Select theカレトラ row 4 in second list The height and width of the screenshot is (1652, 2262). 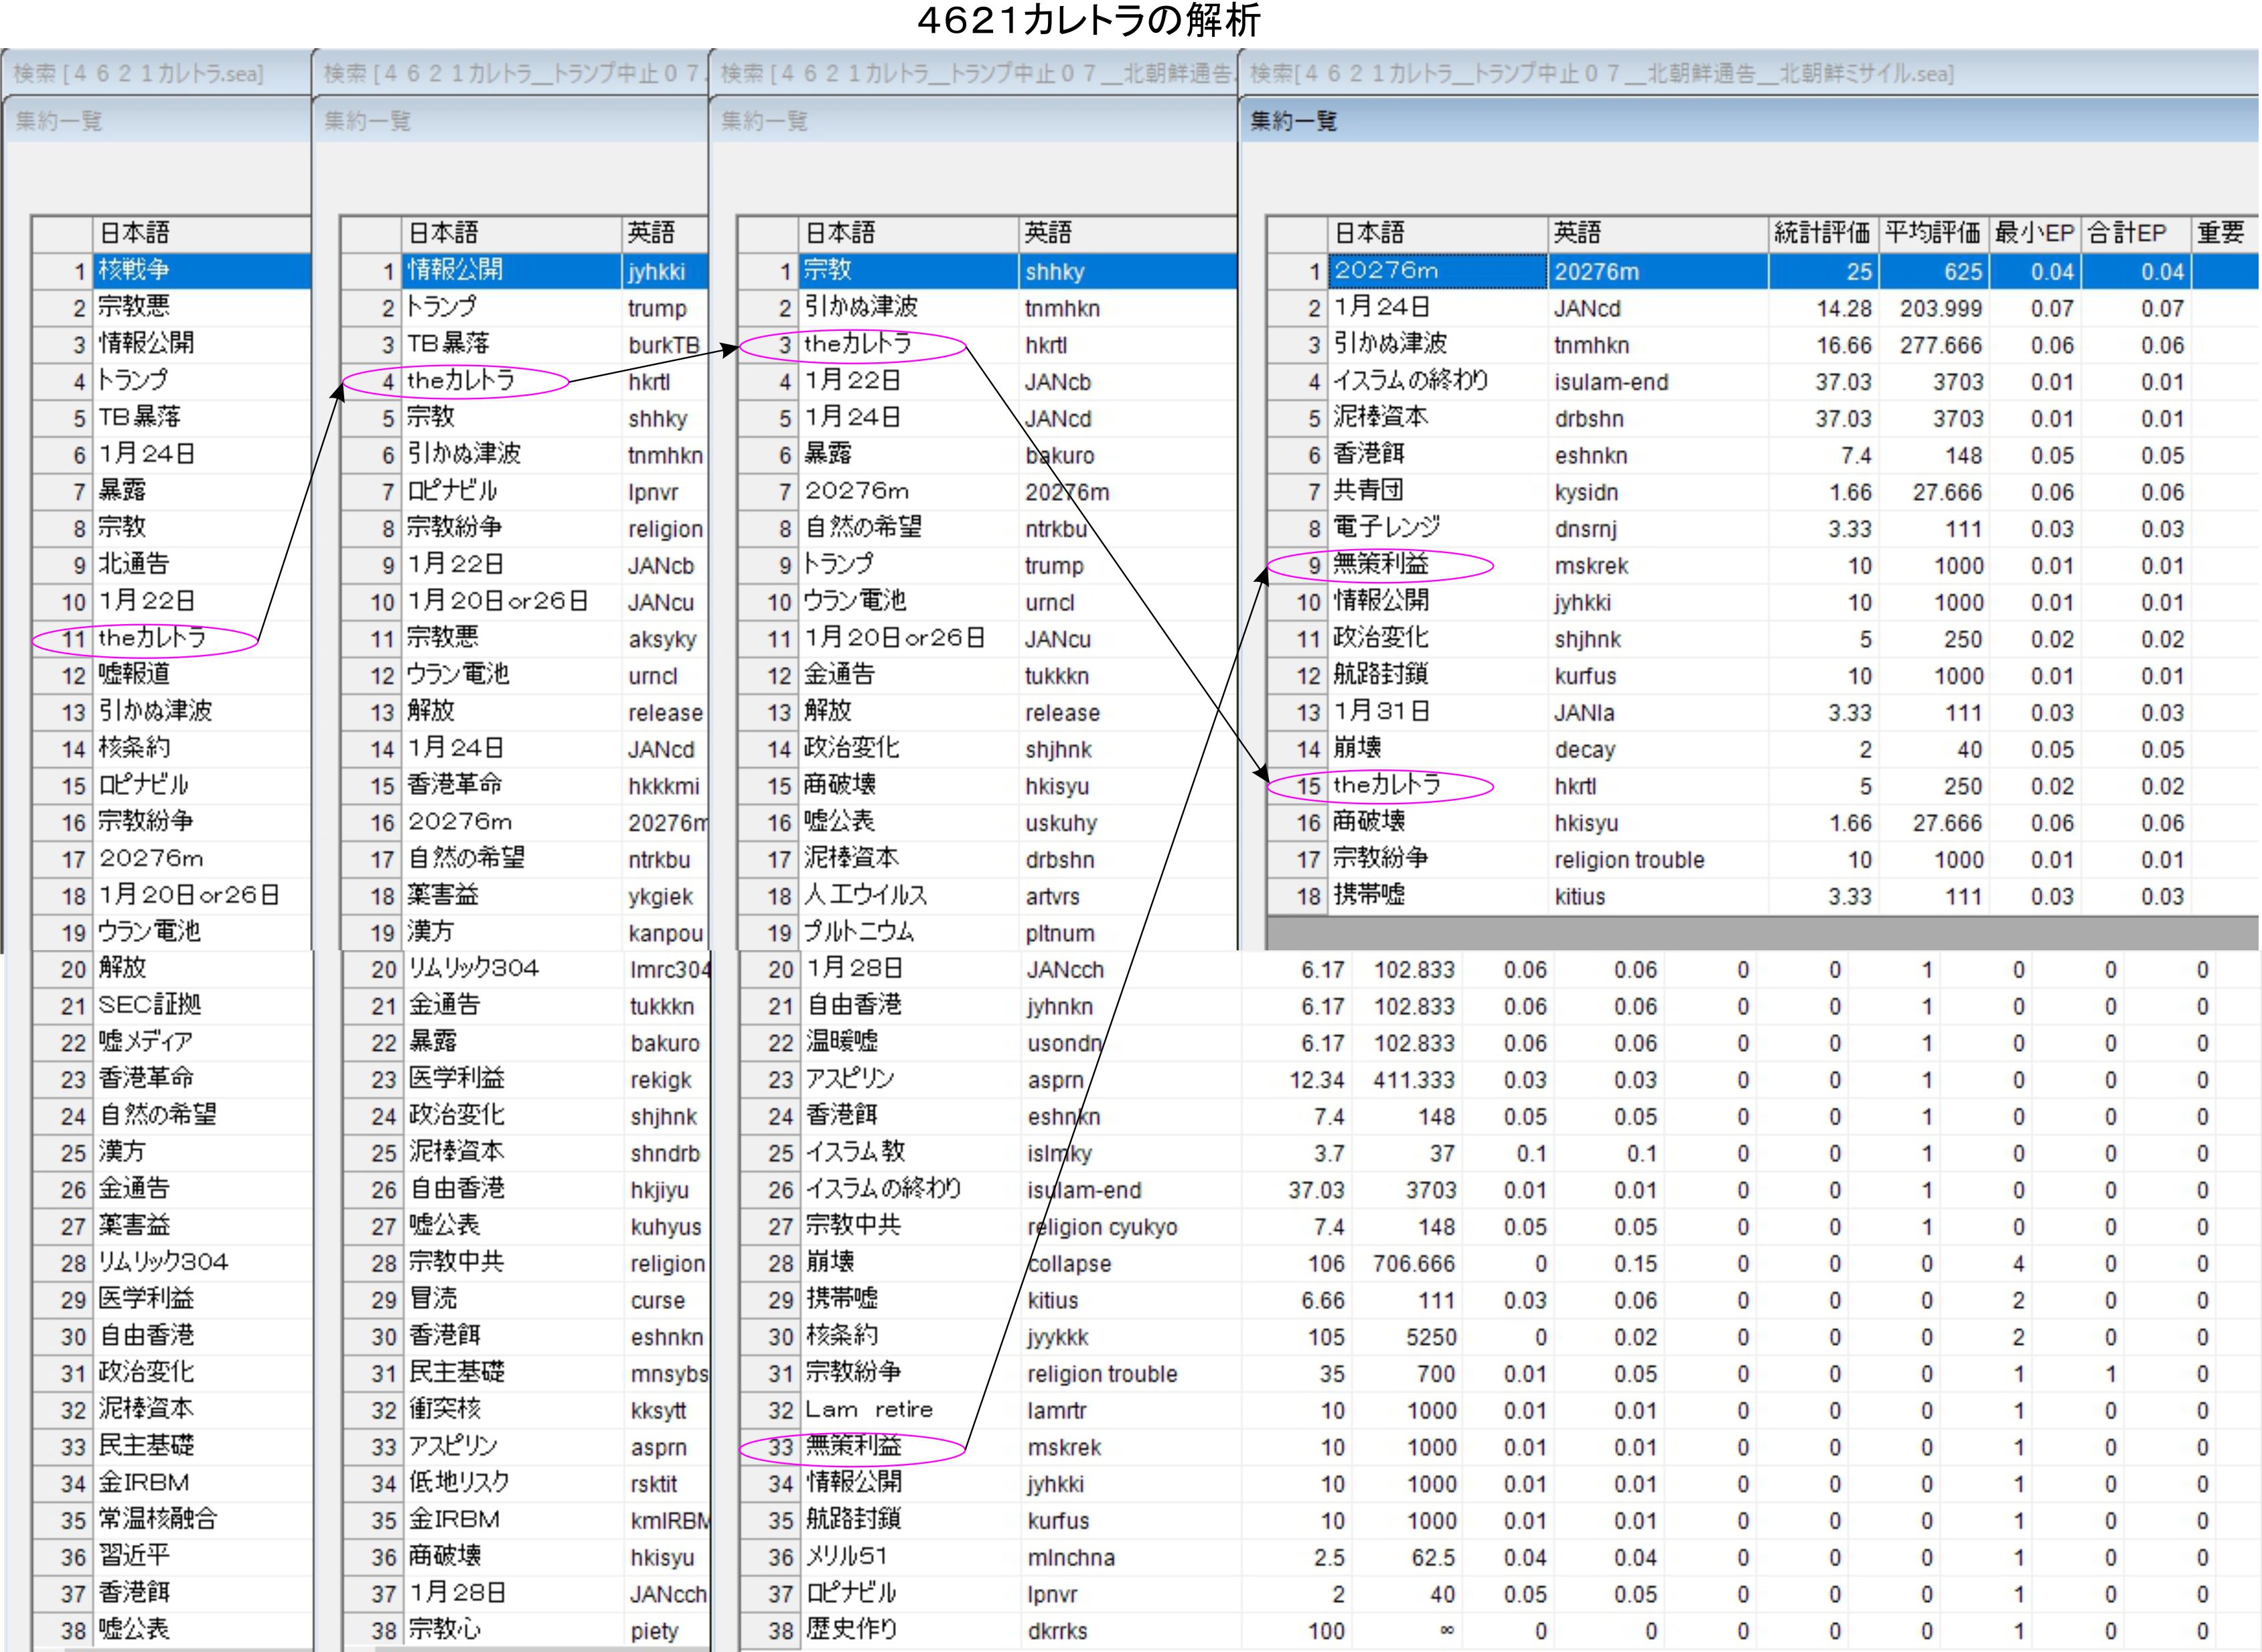[x=460, y=381]
